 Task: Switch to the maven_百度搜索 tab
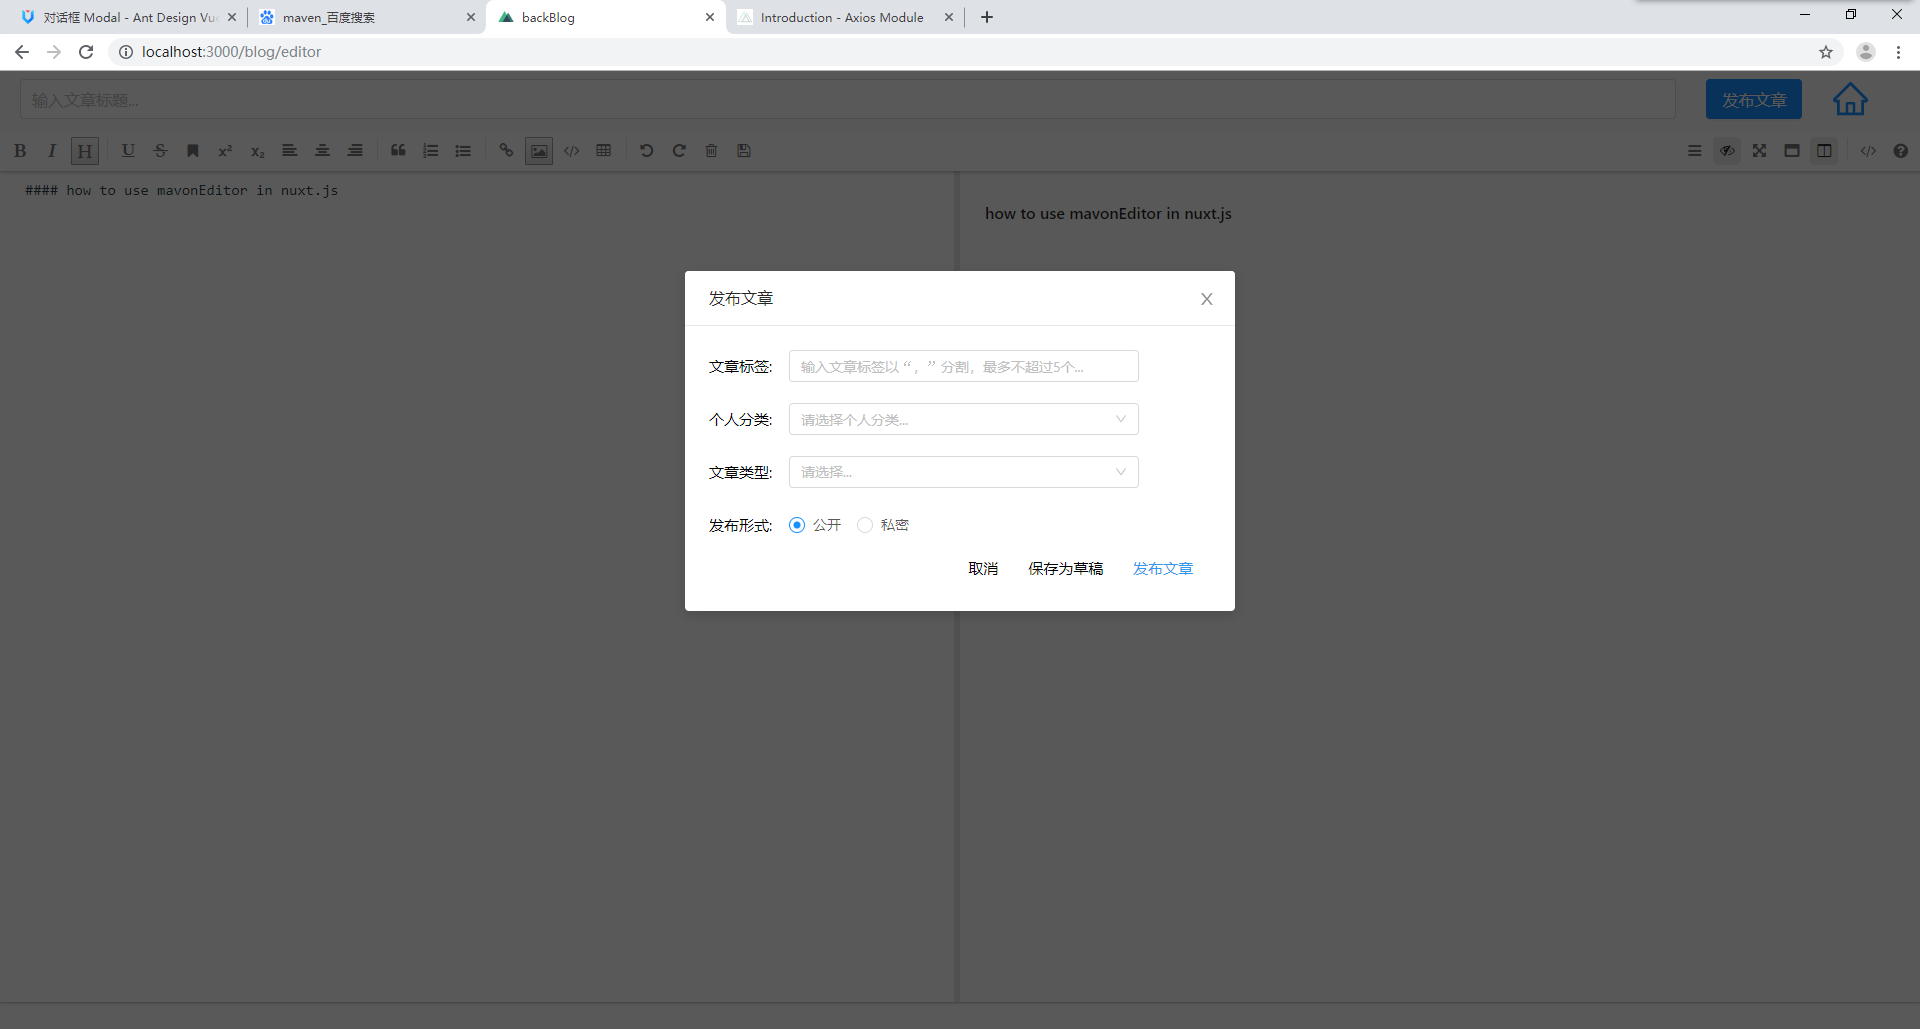365,17
